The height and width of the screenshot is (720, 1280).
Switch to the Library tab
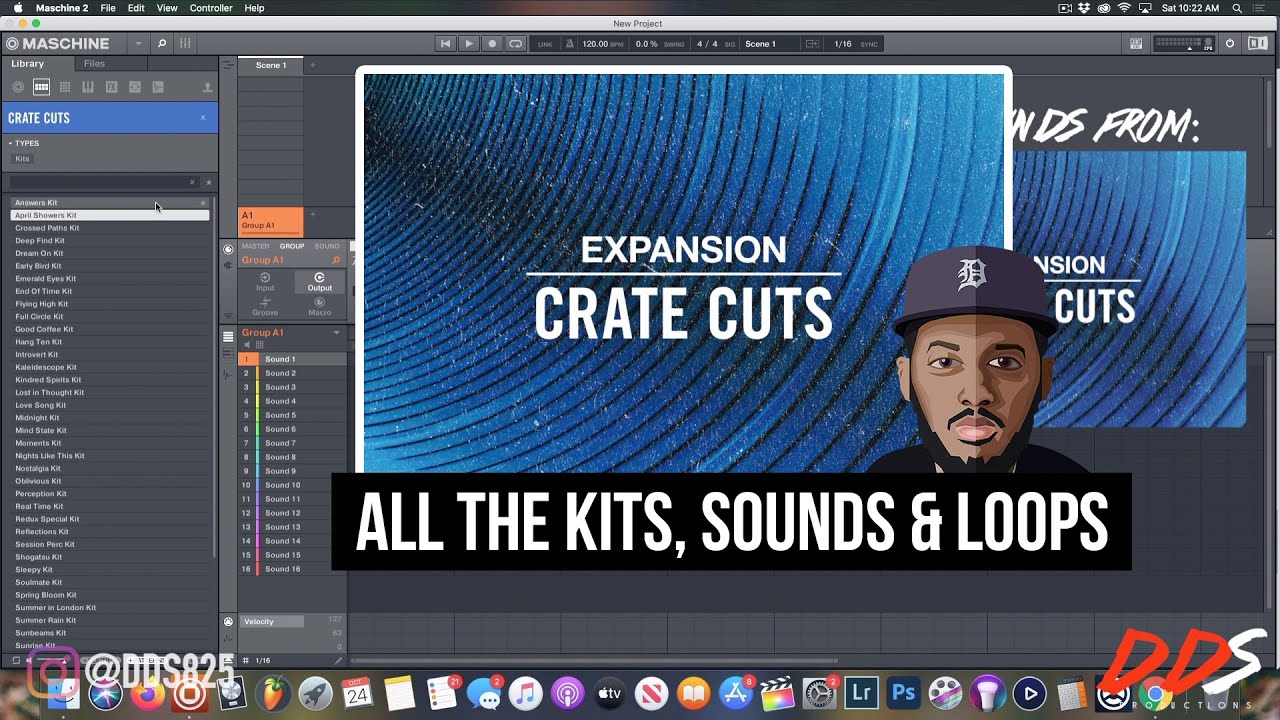coord(28,64)
